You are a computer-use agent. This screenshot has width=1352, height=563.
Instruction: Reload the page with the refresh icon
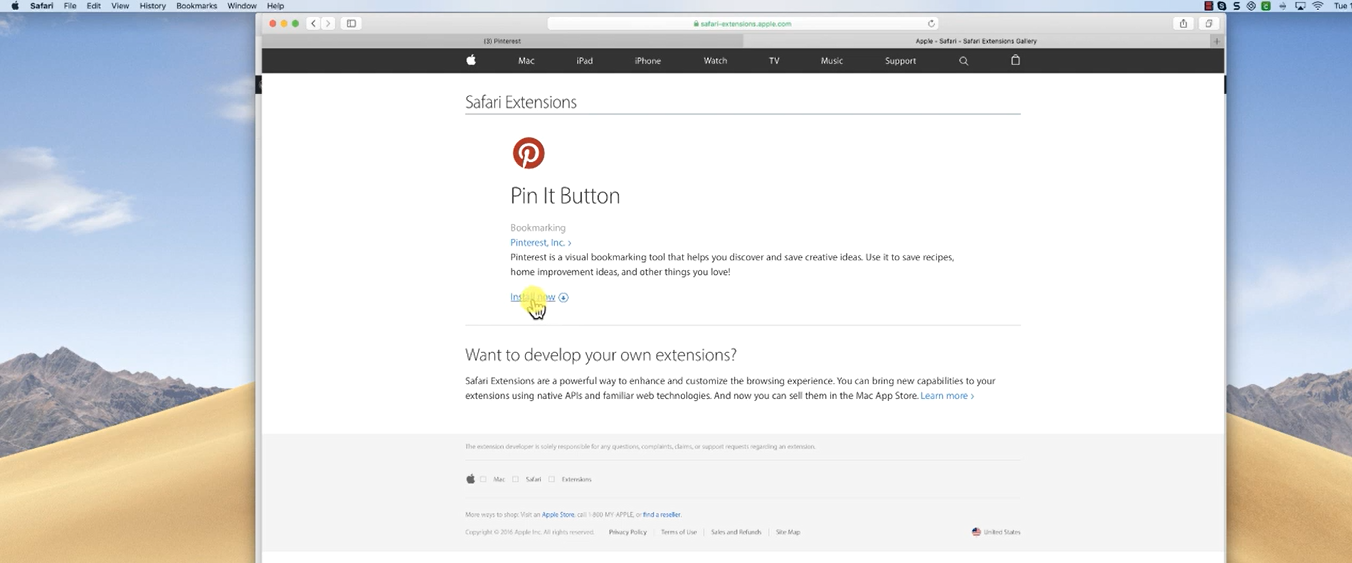[x=931, y=23]
